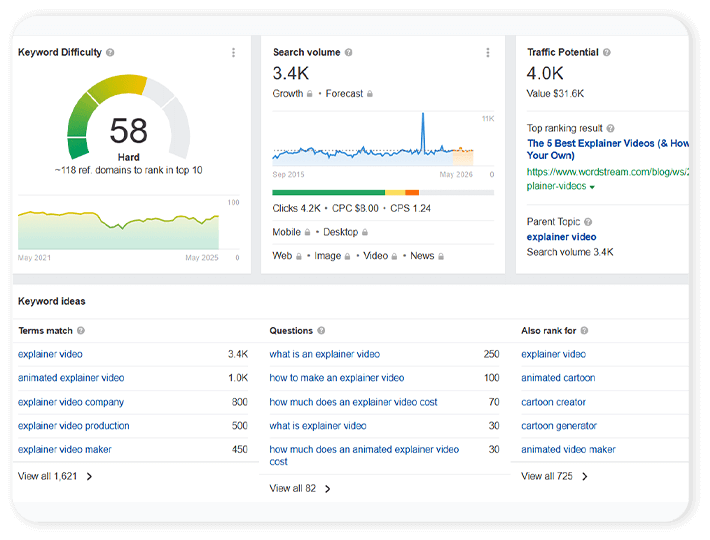Open how much does an explainer video cost
Image resolution: width=710 pixels, height=540 pixels.
pos(353,402)
